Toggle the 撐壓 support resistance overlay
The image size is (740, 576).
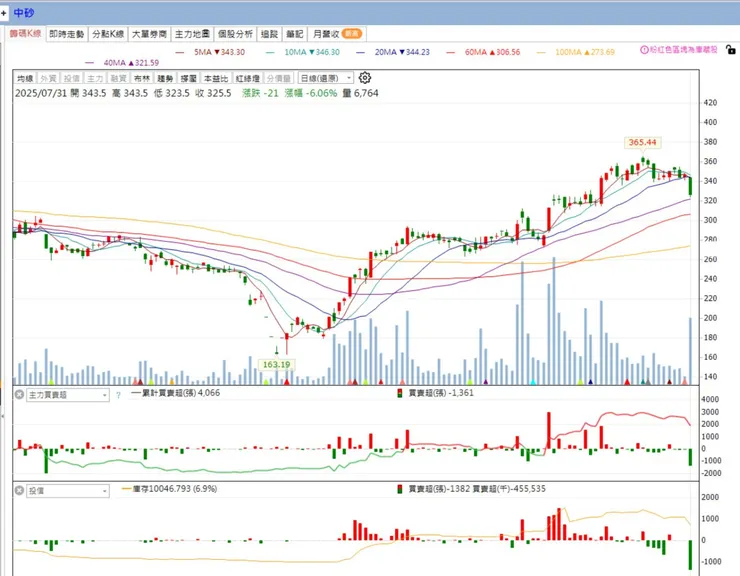pos(188,78)
